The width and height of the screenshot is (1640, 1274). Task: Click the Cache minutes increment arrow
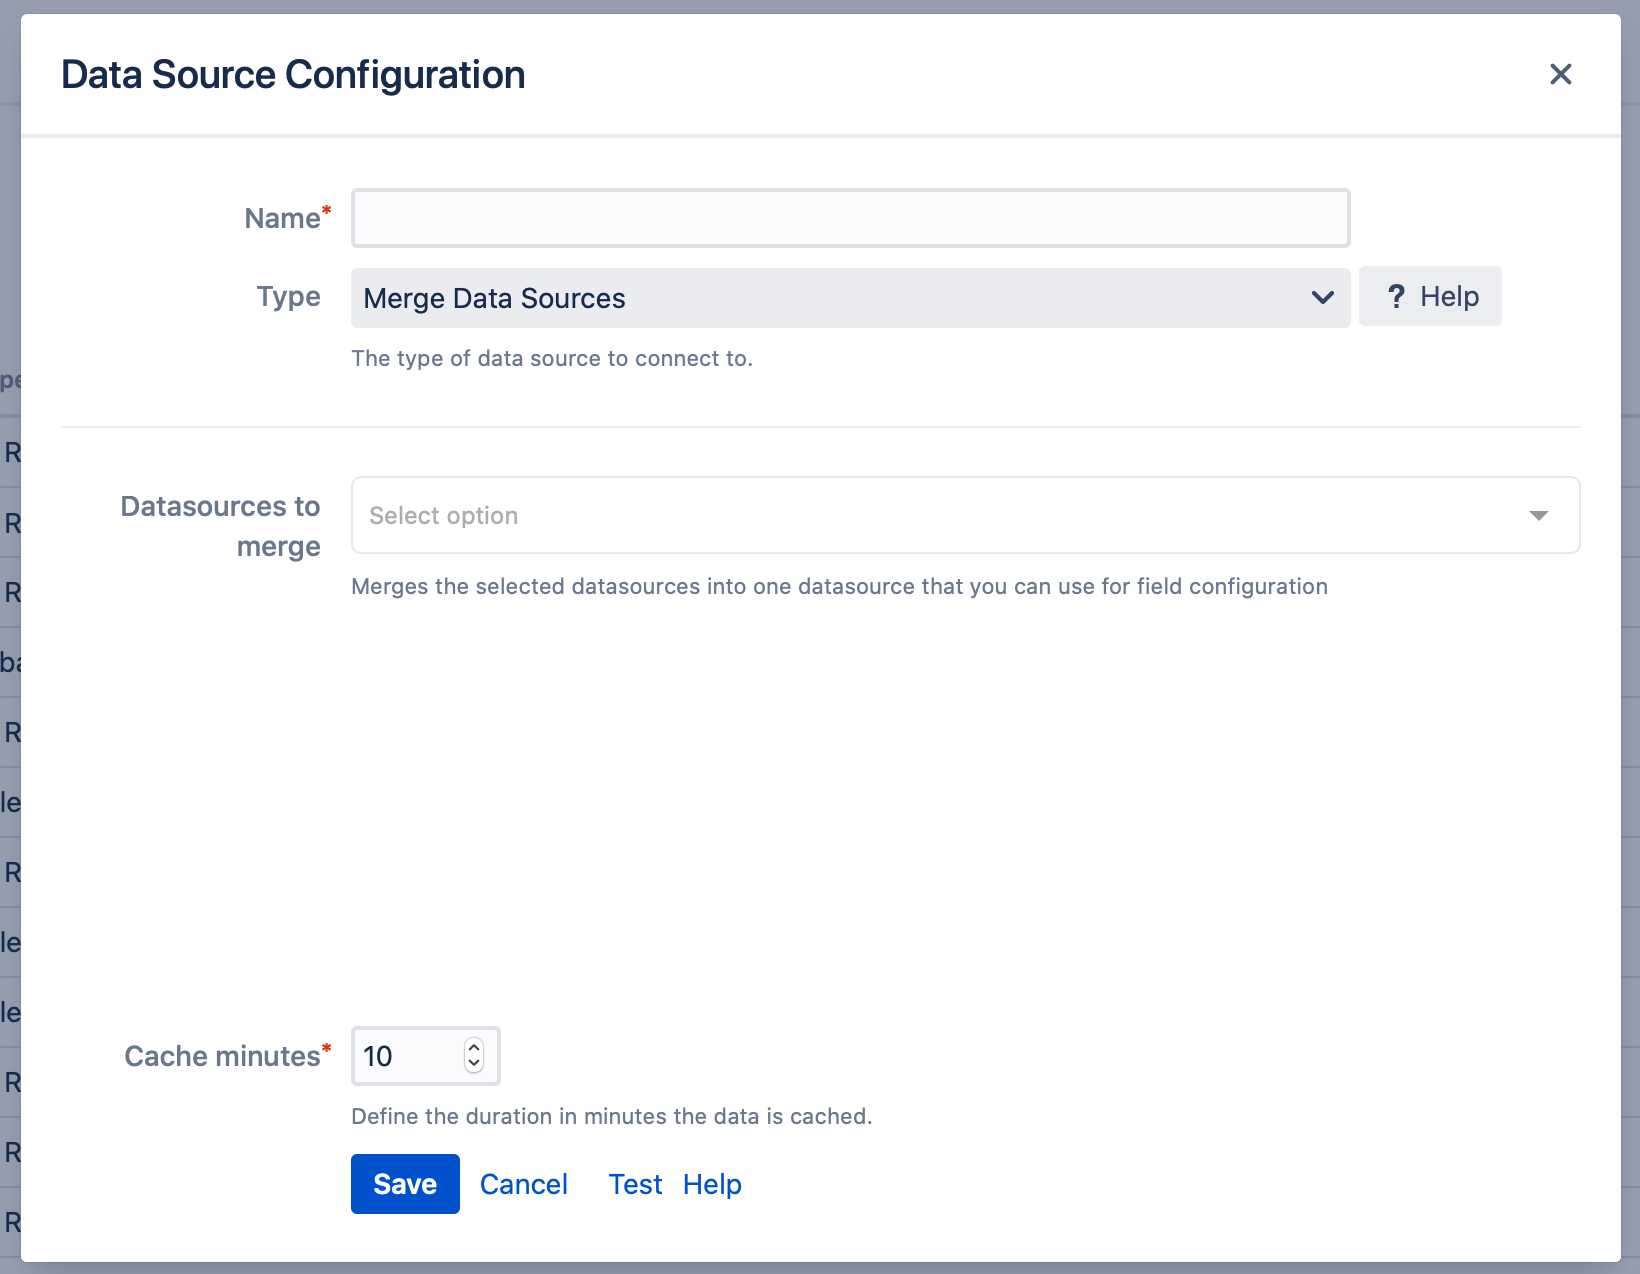pos(473,1047)
